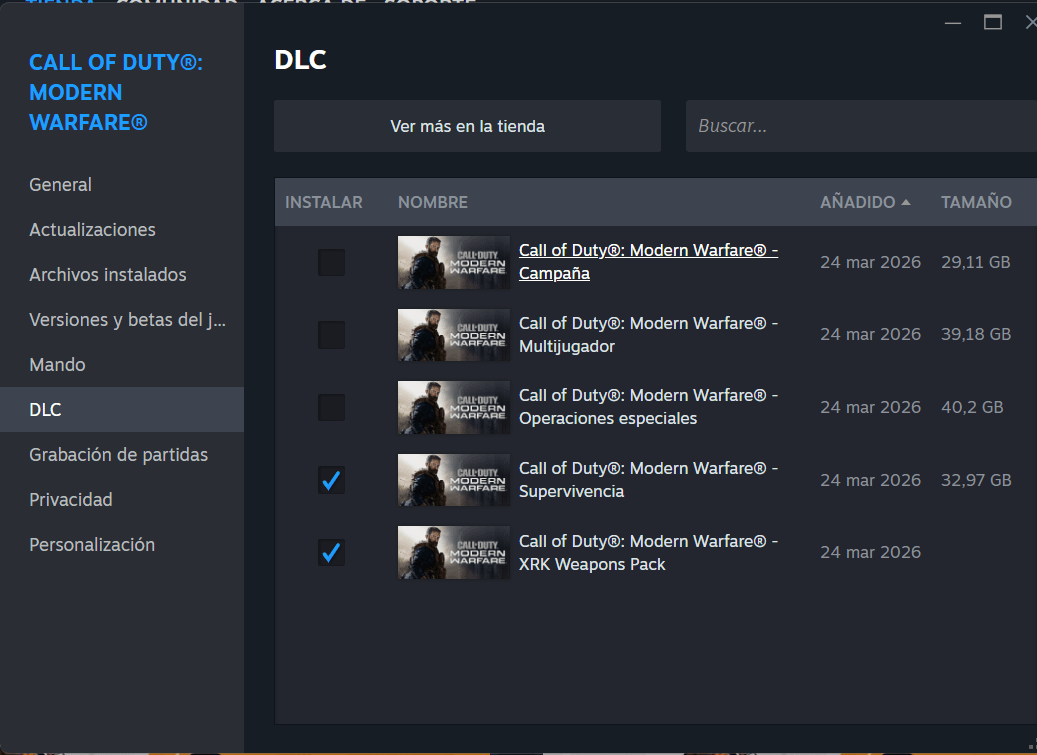The height and width of the screenshot is (755, 1037).
Task: Switch to Archivos instalados section
Action: [x=108, y=275]
